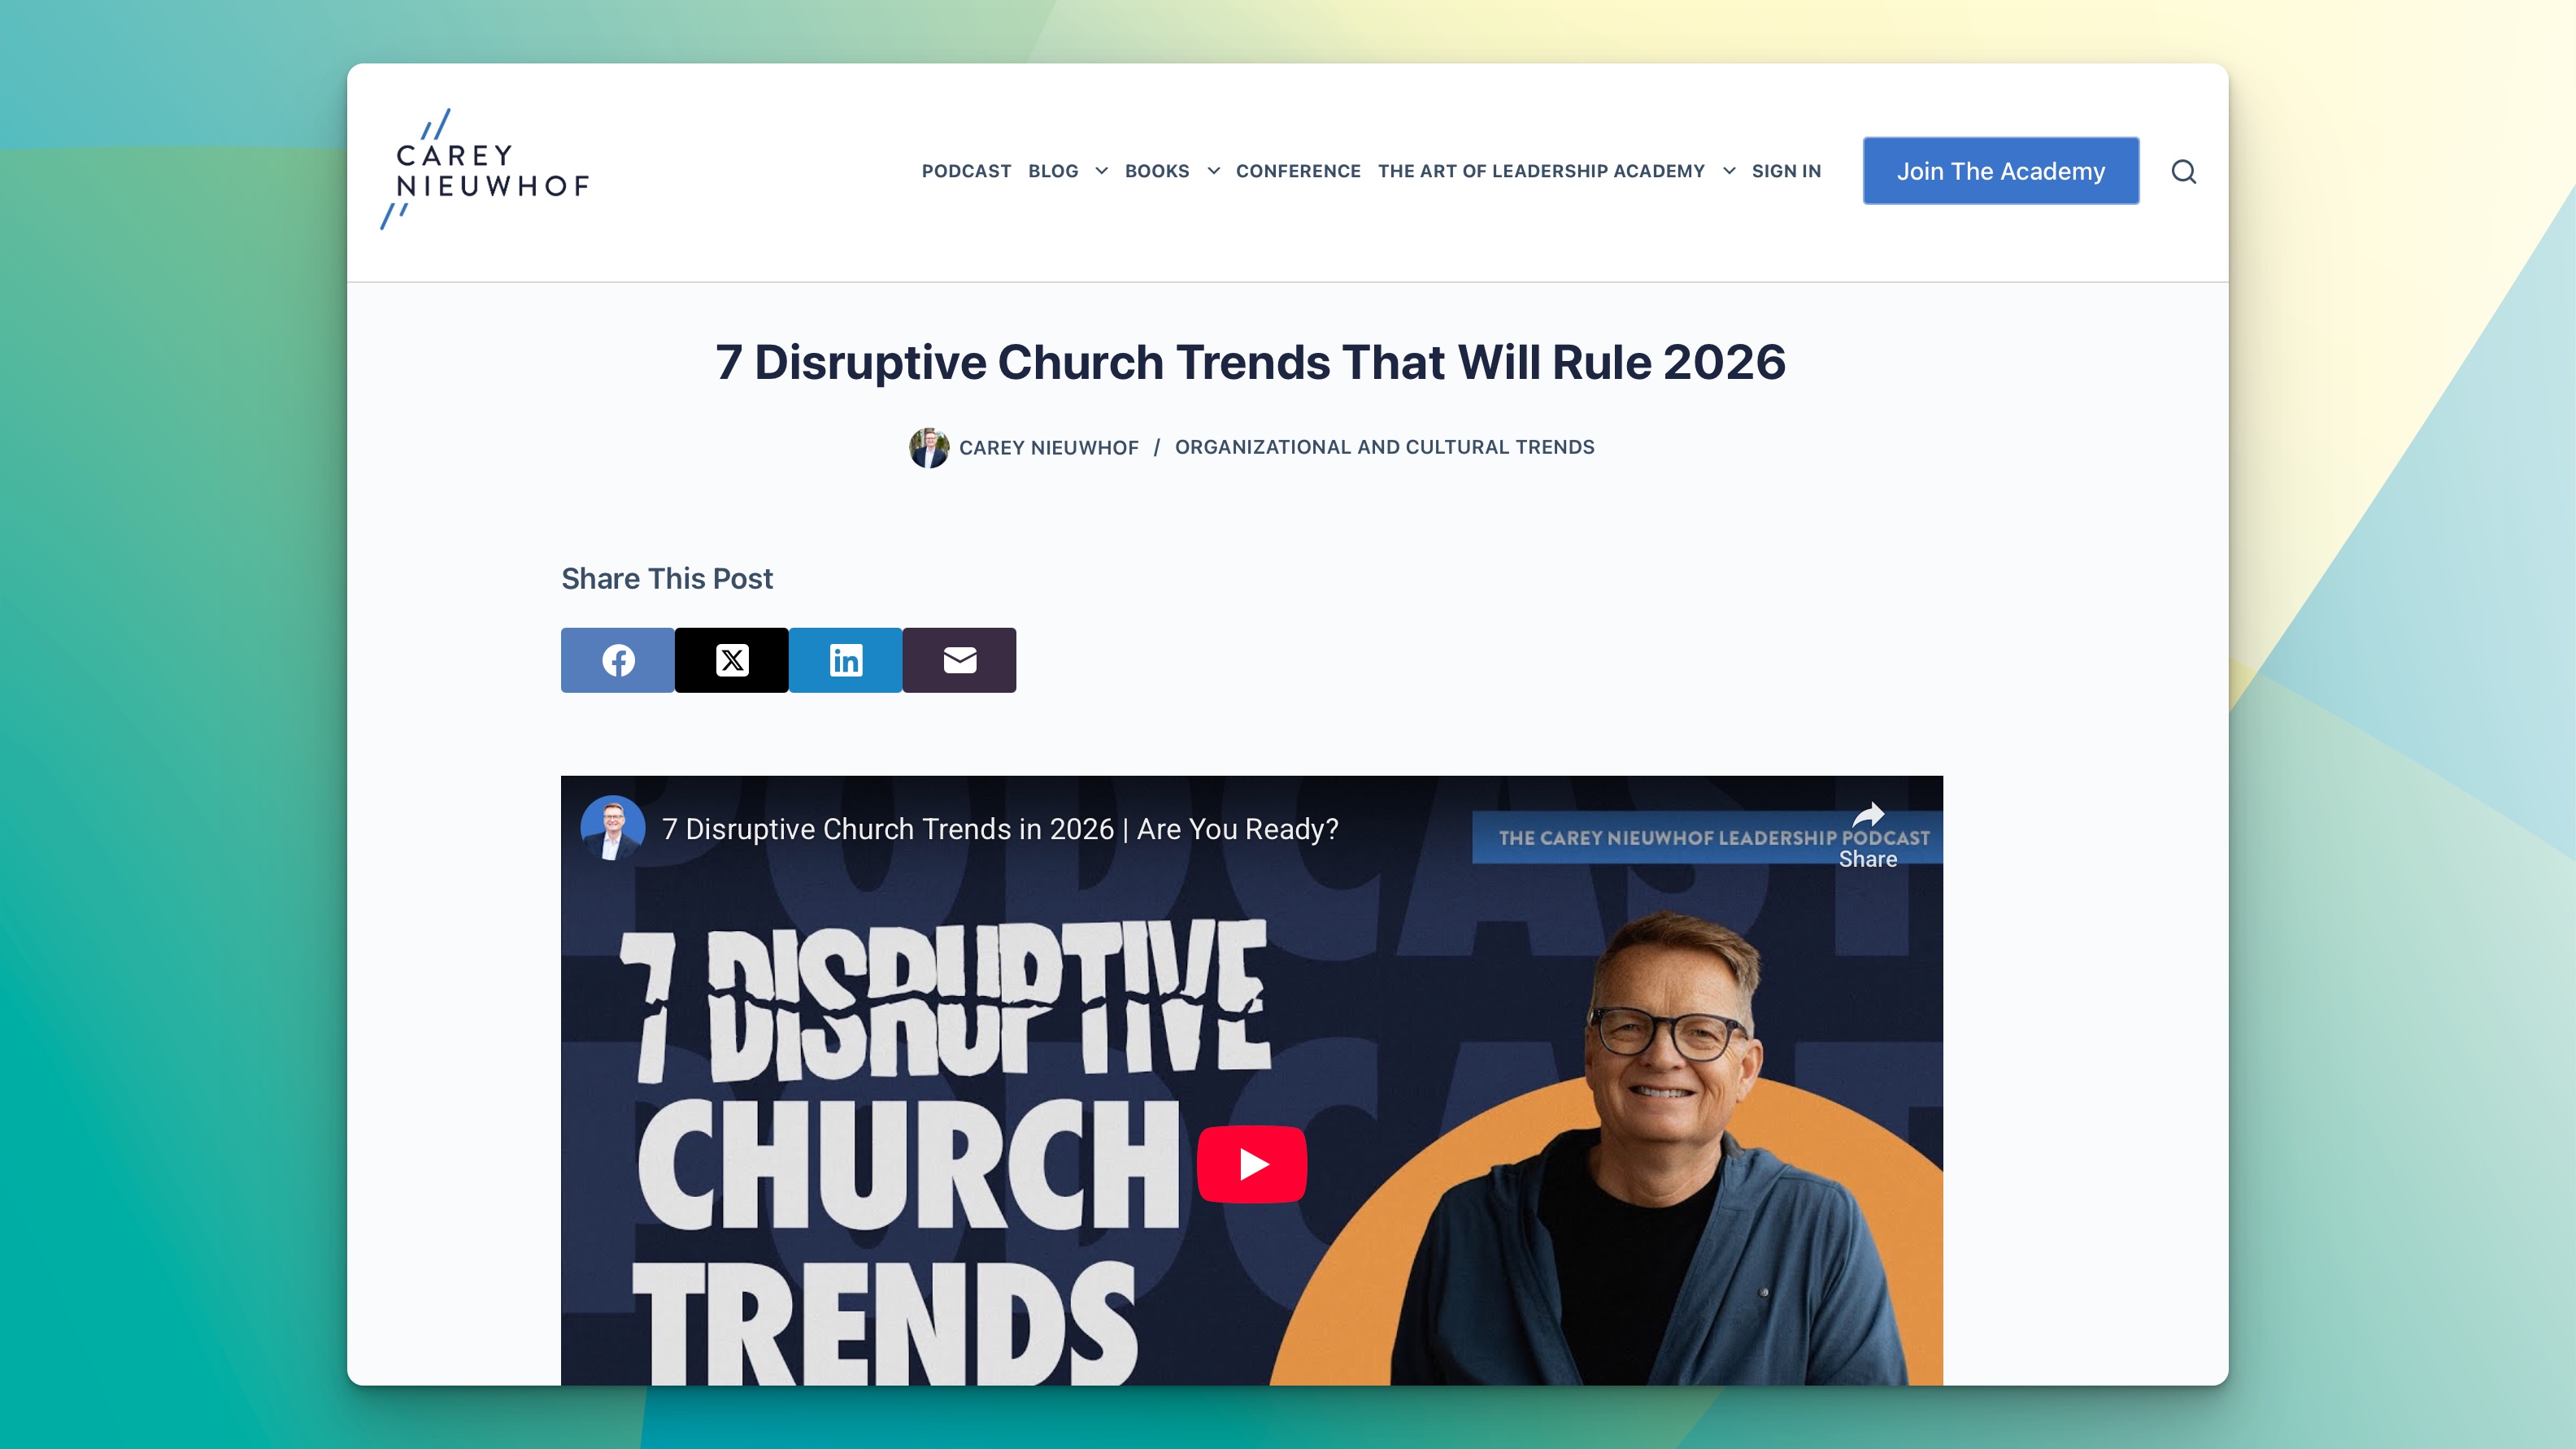Screen dimensions: 2576x1449
Task: Click the YouTube Share arrow icon
Action: coord(1867,816)
